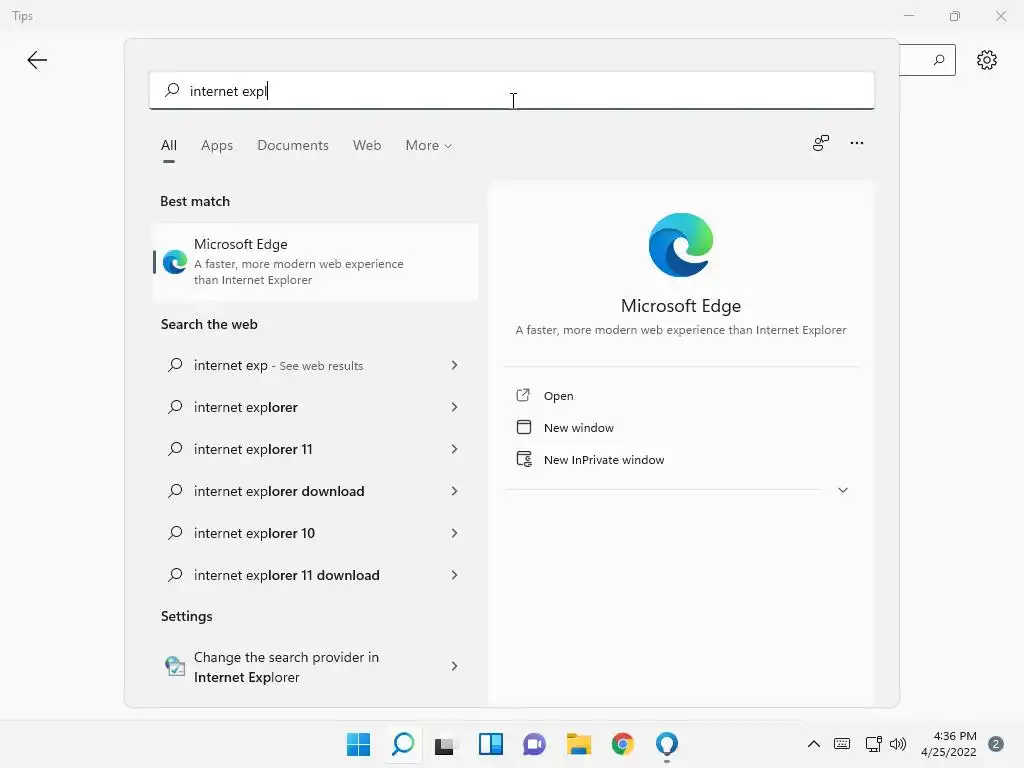Click settings icon beside search provider result
The height and width of the screenshot is (768, 1024).
pyautogui.click(x=174, y=666)
